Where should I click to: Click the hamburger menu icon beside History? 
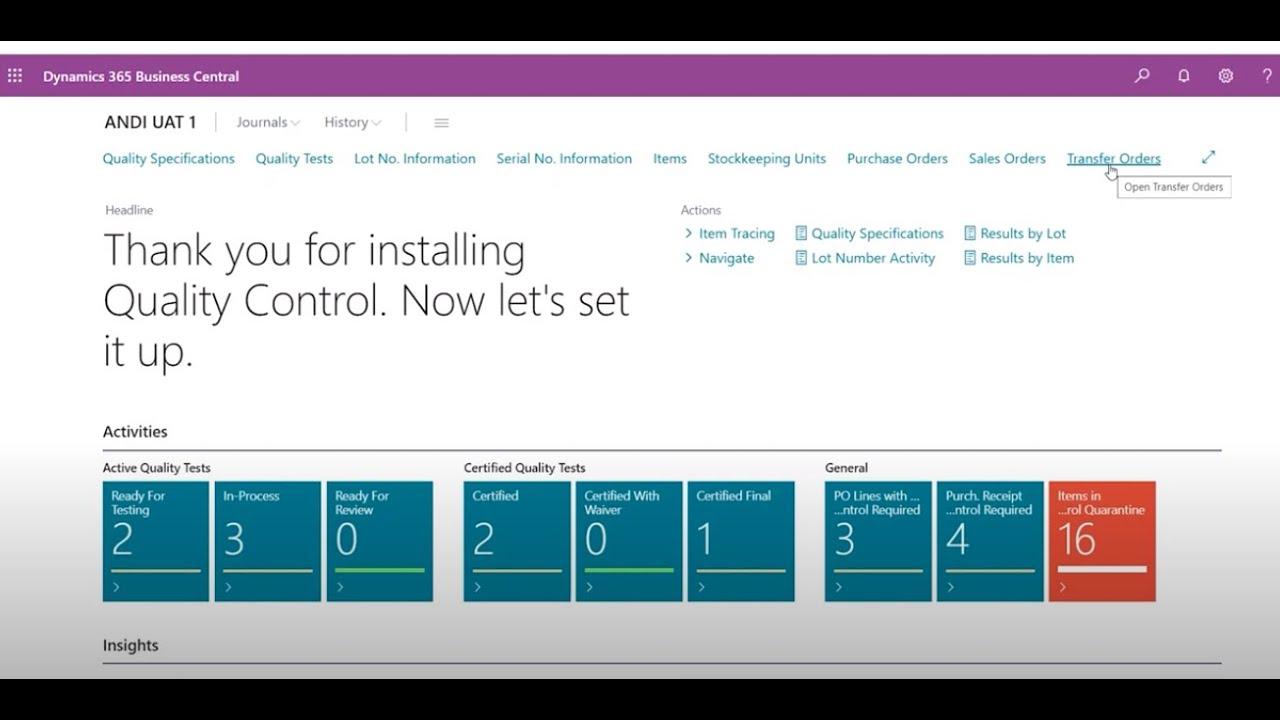click(441, 123)
